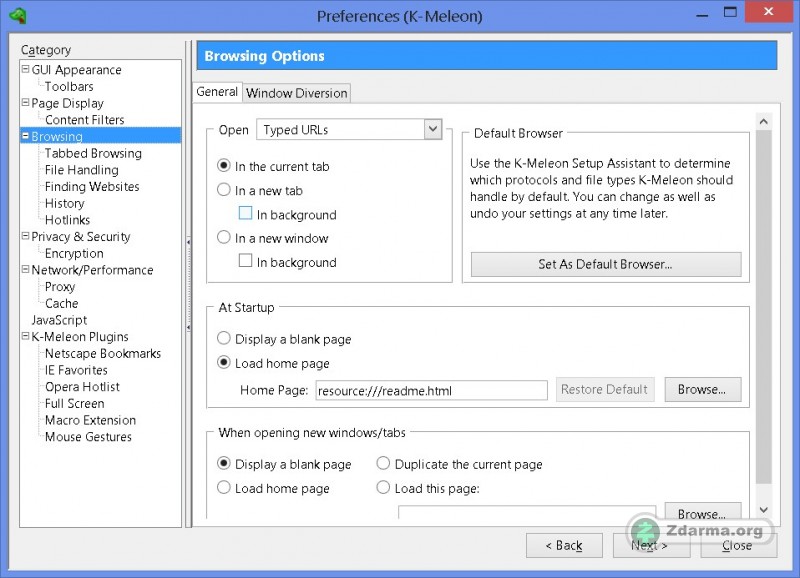The image size is (800, 578).
Task: Click the 'Load this page' URL field
Action: pyautogui.click(x=527, y=512)
